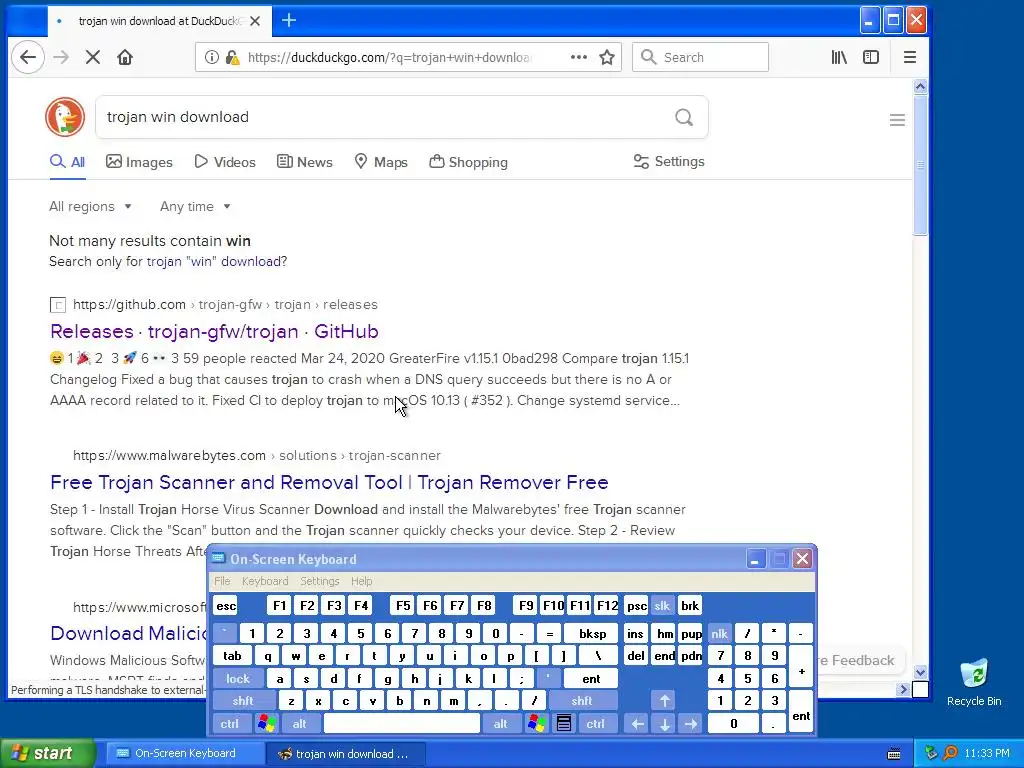Click the application menu key on keyboard
The width and height of the screenshot is (1024, 768).
[x=564, y=723]
